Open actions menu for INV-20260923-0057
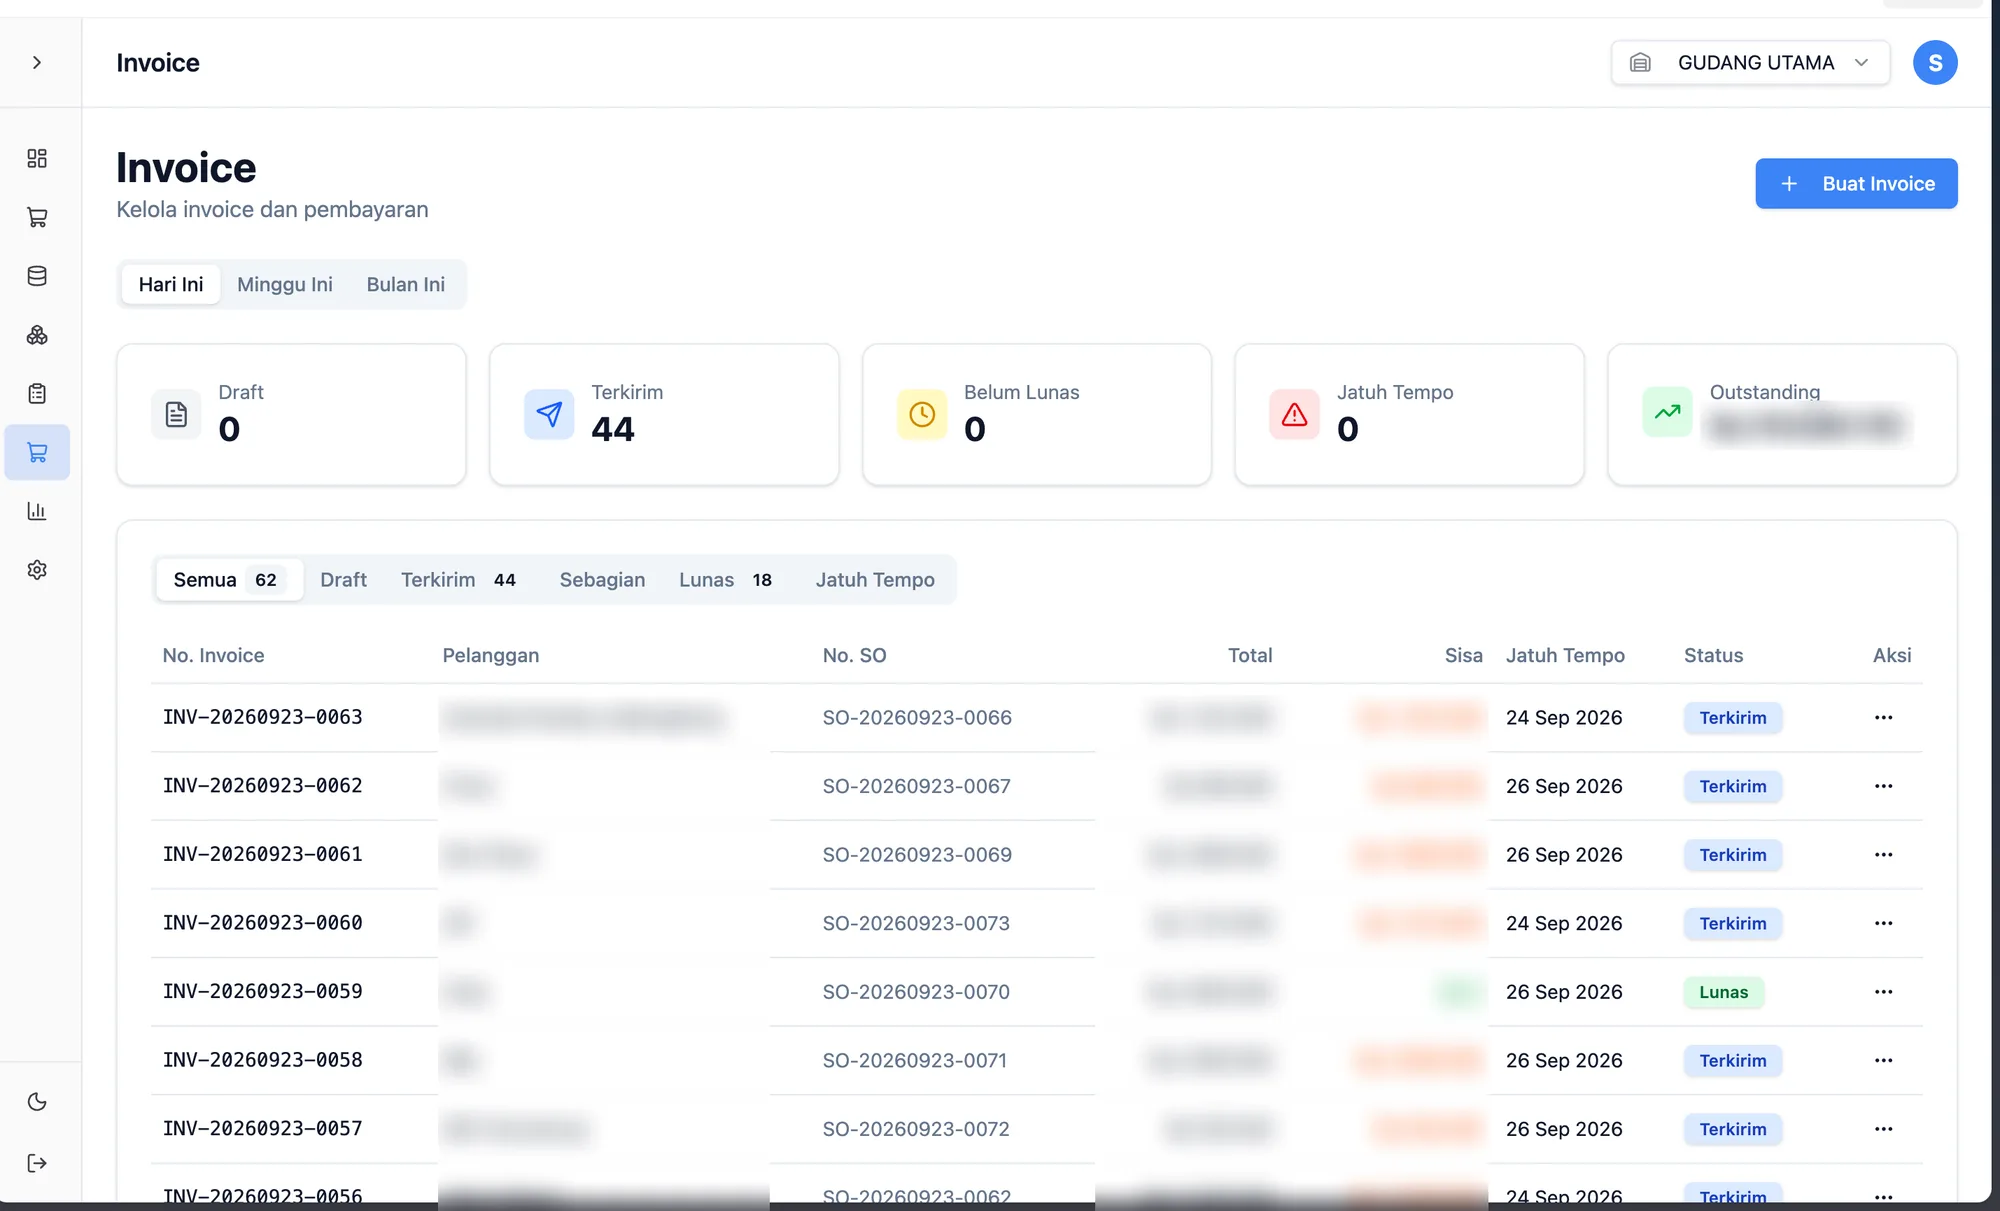The width and height of the screenshot is (2000, 1211). click(x=1883, y=1129)
